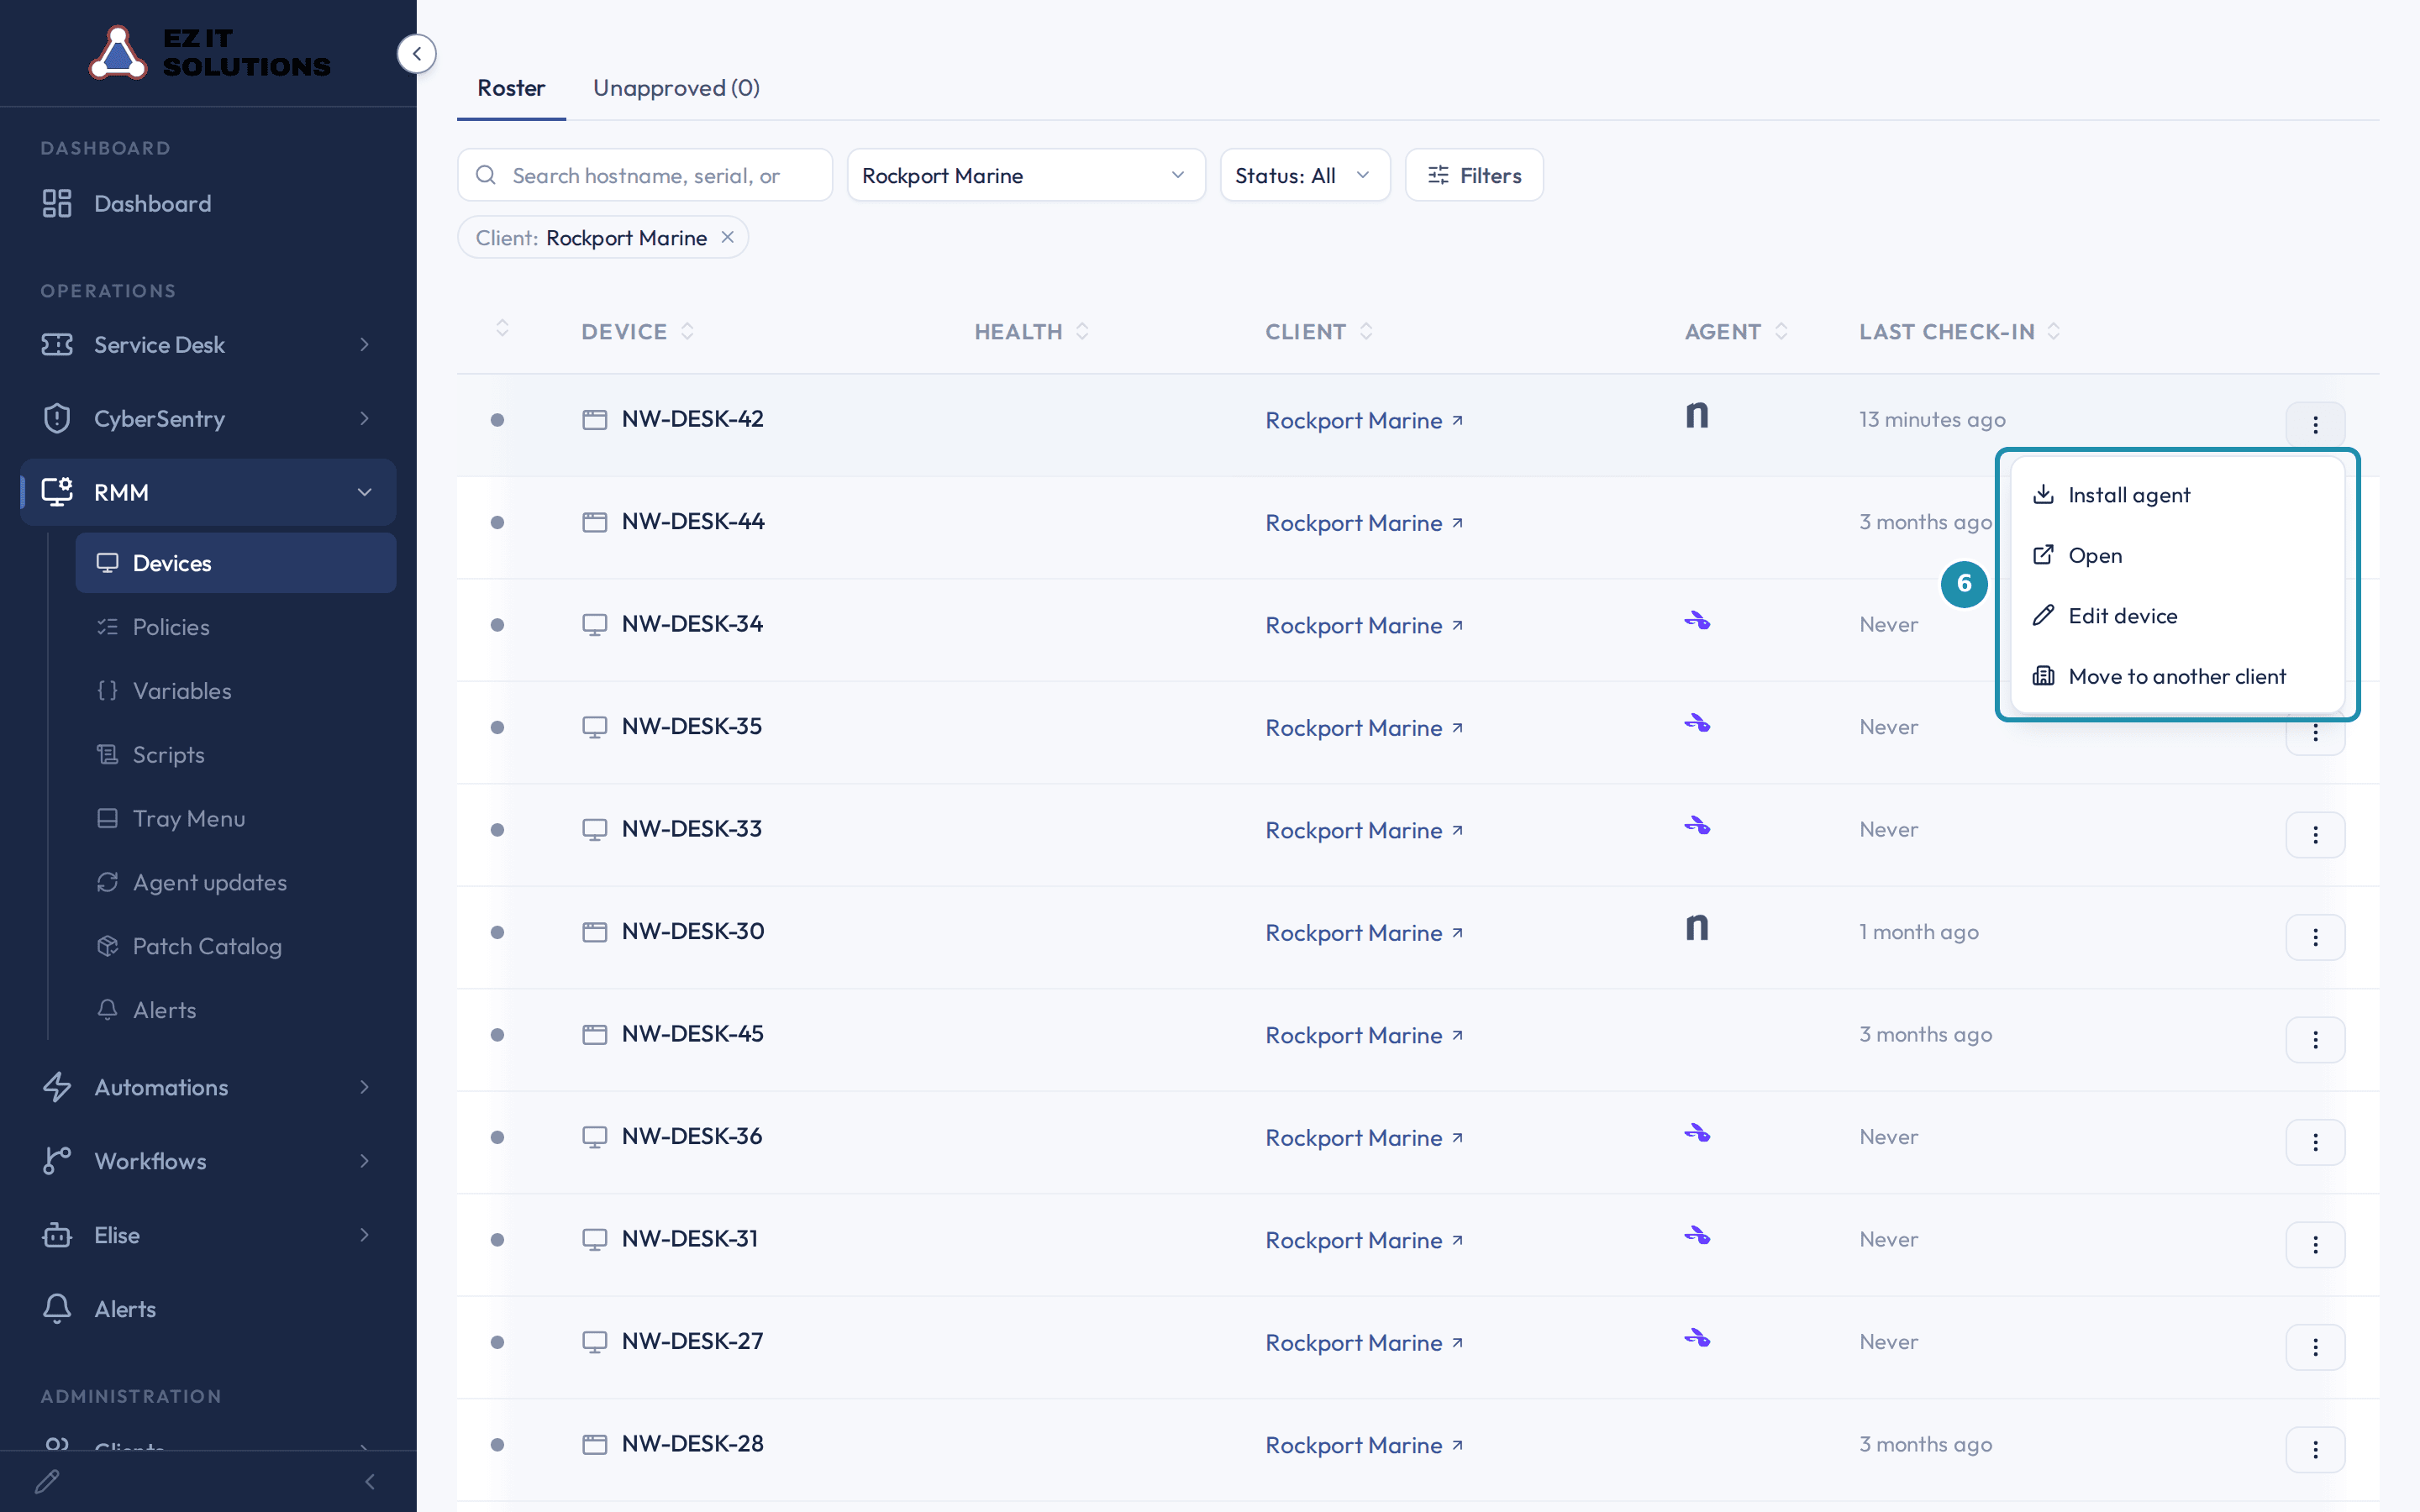Click the Automations lightning icon
This screenshot has width=2420, height=1512.
point(57,1087)
